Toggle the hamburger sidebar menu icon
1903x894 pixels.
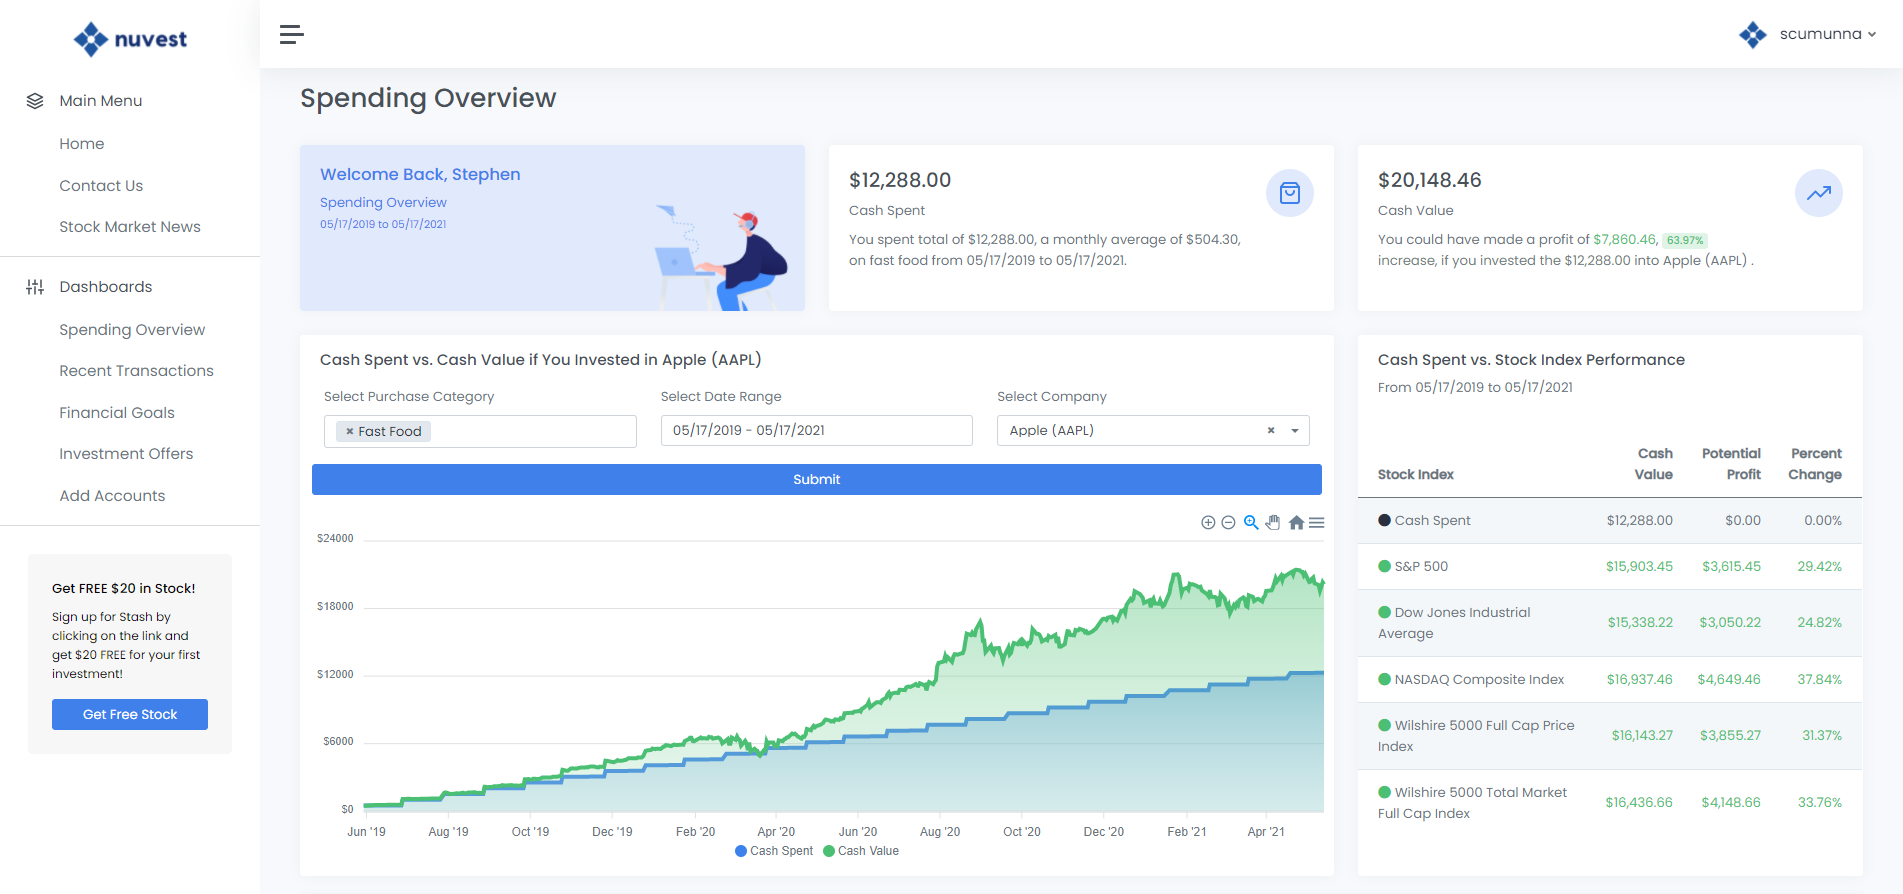291,35
